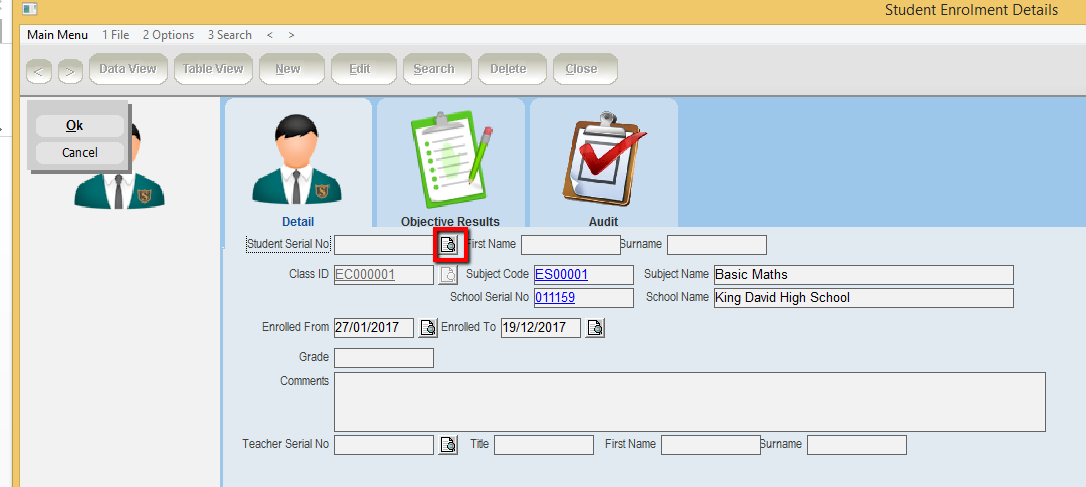Open the Main Menu
The image size is (1086, 487).
tap(57, 35)
